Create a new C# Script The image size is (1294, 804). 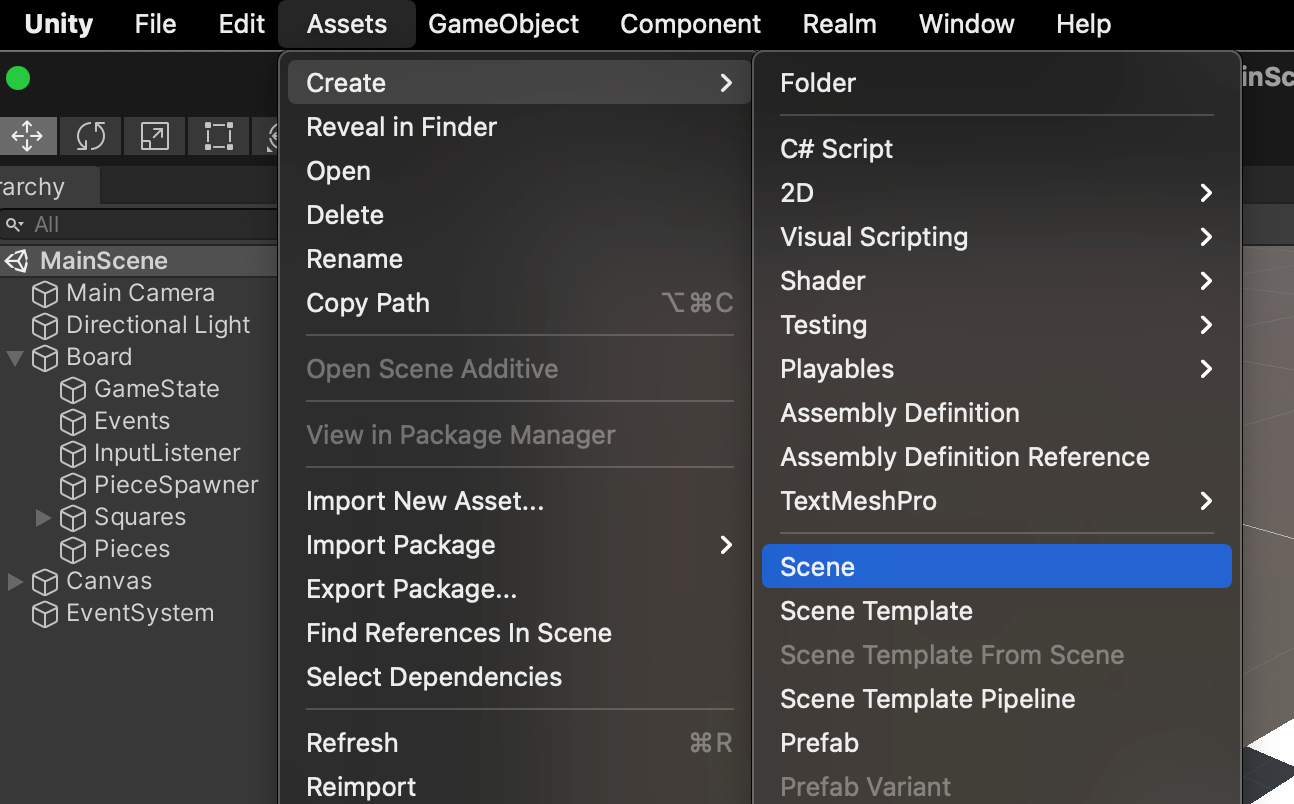(x=836, y=149)
